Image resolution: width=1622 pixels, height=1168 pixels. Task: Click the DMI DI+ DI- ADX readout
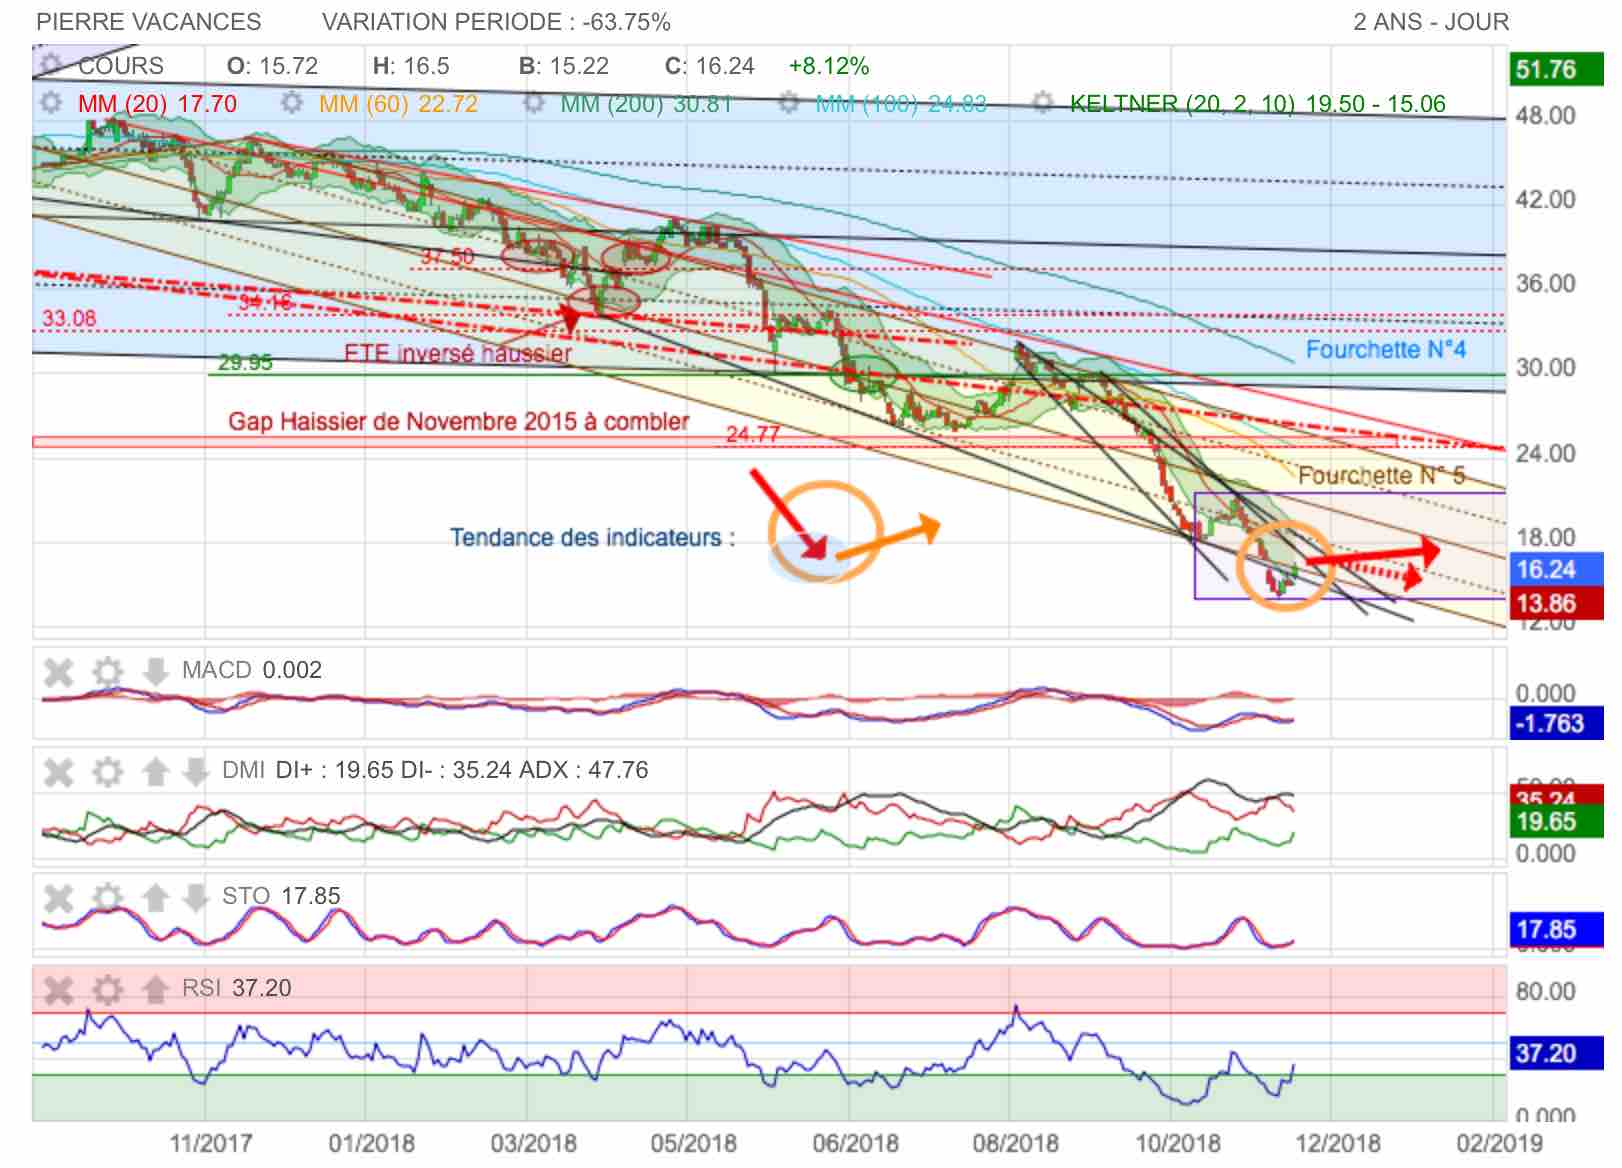(435, 770)
